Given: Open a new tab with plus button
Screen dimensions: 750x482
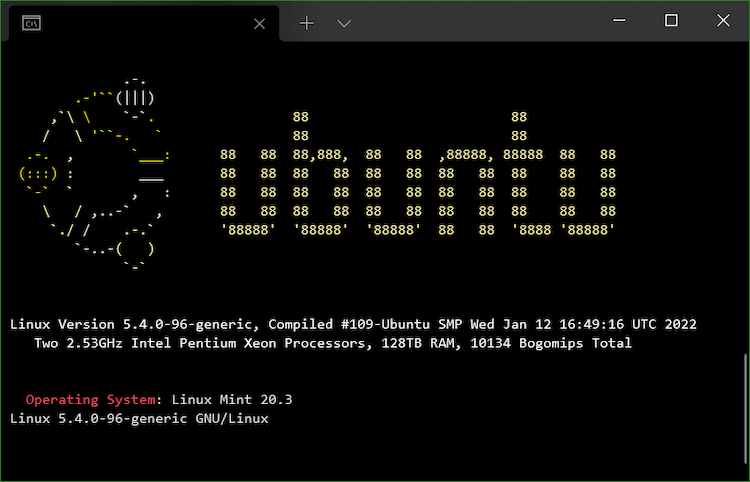Looking at the screenshot, I should [x=307, y=22].
